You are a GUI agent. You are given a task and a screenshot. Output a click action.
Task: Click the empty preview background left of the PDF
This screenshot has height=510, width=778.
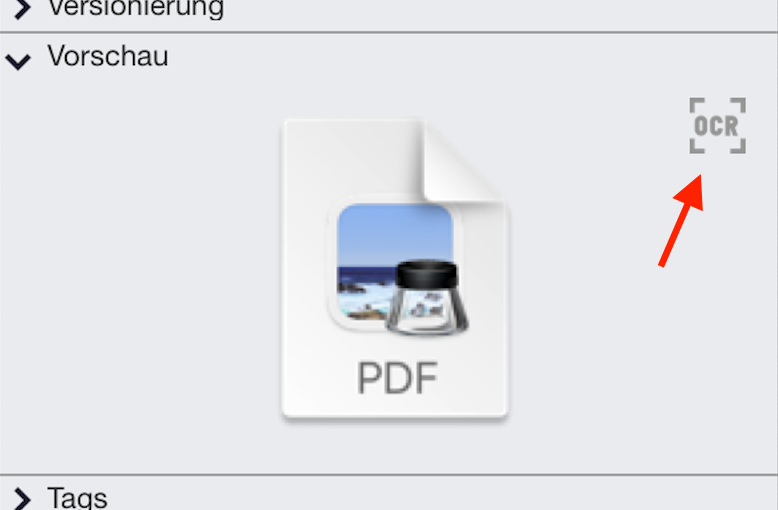click(139, 268)
